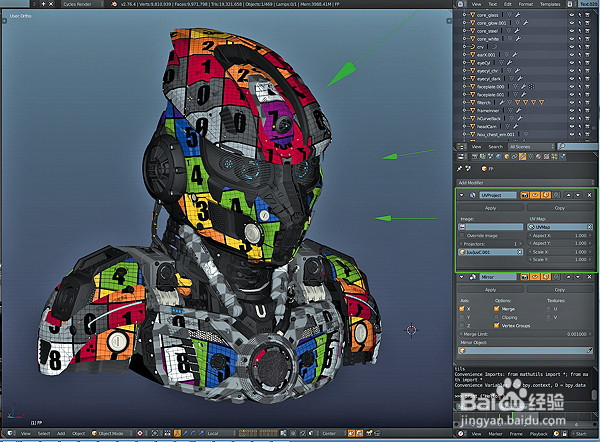Open the World properties tab icon
The height and width of the screenshot is (442, 600).
click(499, 157)
